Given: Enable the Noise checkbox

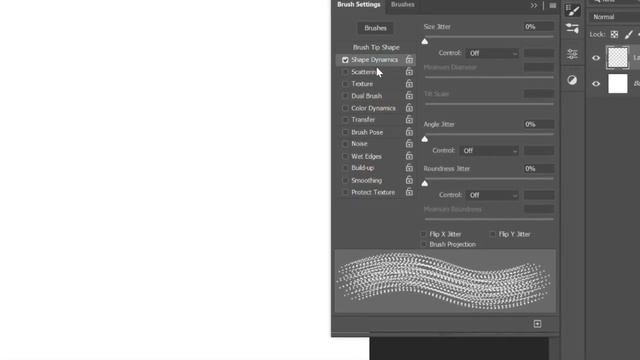Looking at the screenshot, I should pos(345,144).
